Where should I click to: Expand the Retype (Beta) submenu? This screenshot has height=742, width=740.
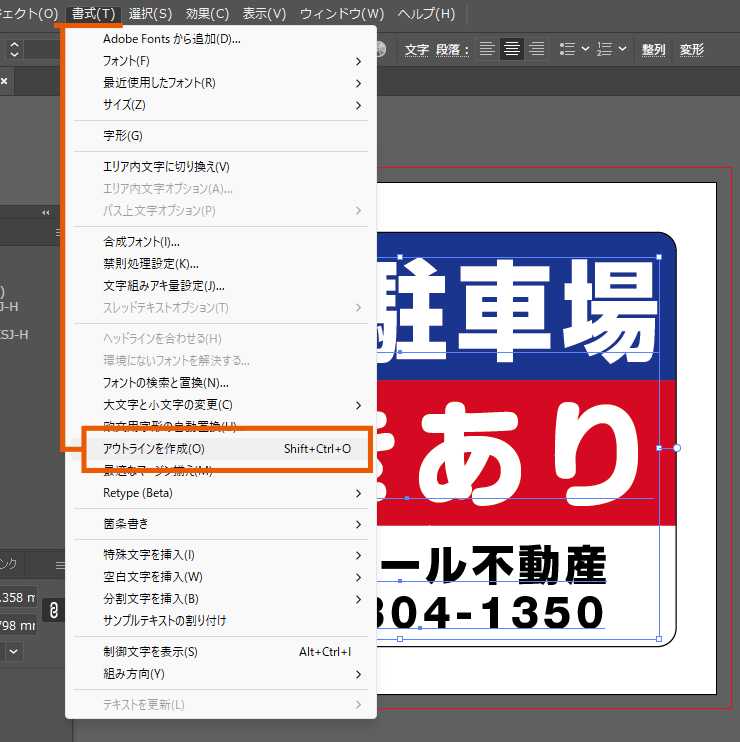[220, 493]
